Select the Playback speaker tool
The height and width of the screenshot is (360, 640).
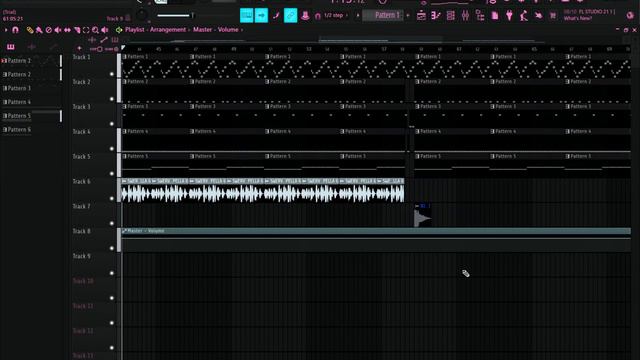[x=105, y=30]
